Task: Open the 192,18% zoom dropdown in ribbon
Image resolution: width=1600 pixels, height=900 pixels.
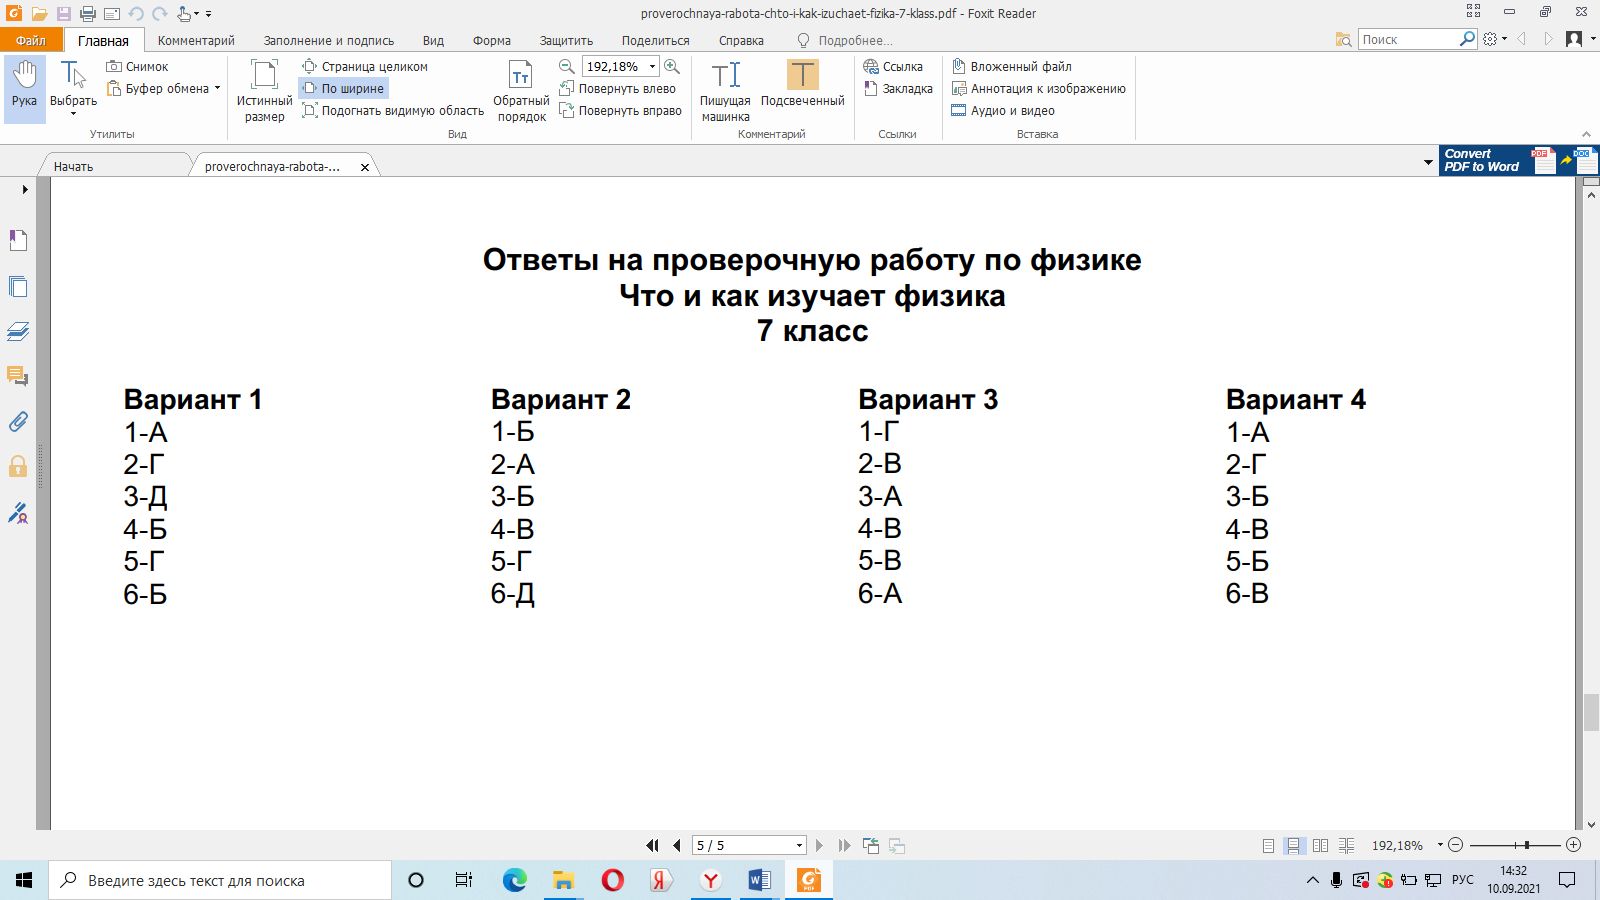Action: point(652,67)
